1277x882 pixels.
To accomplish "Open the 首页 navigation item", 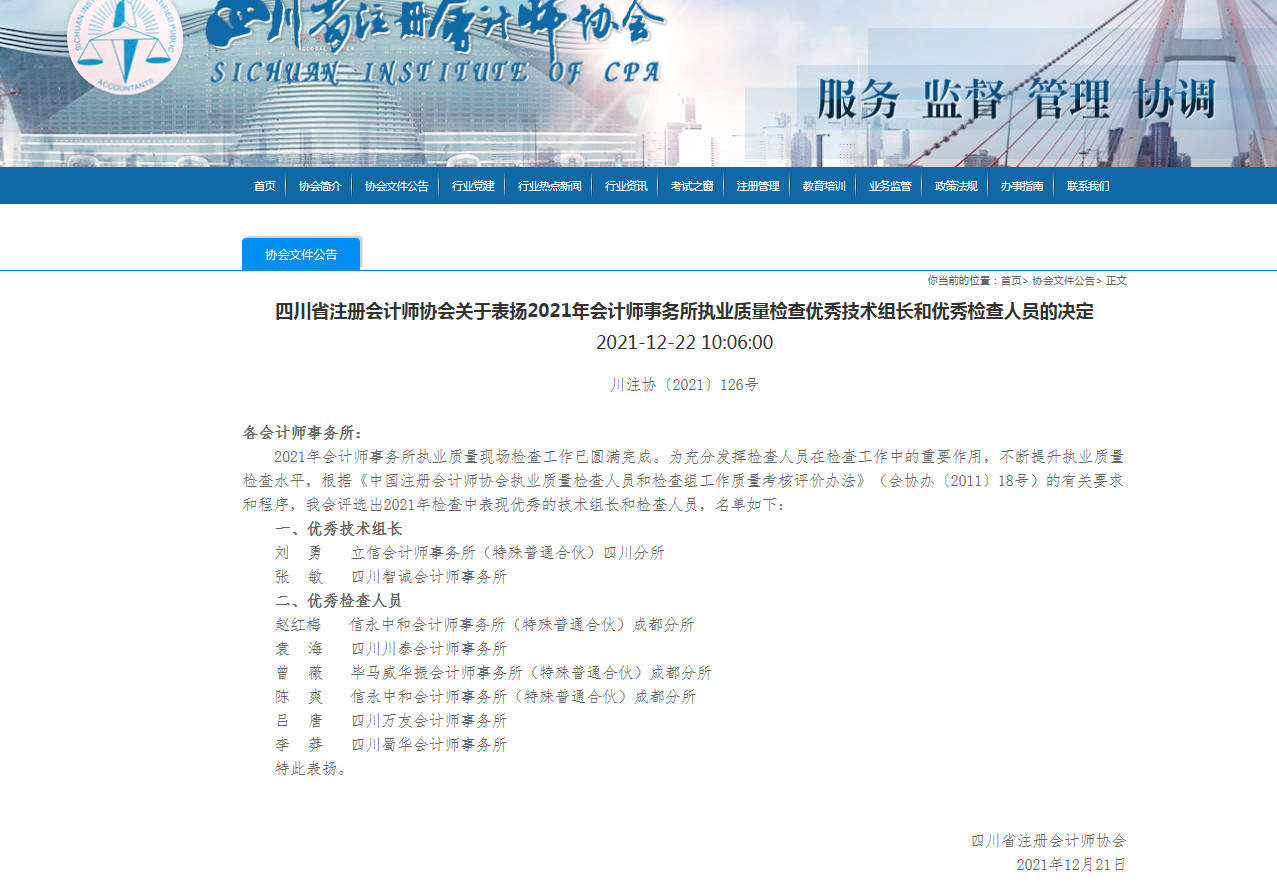I will click(x=264, y=186).
